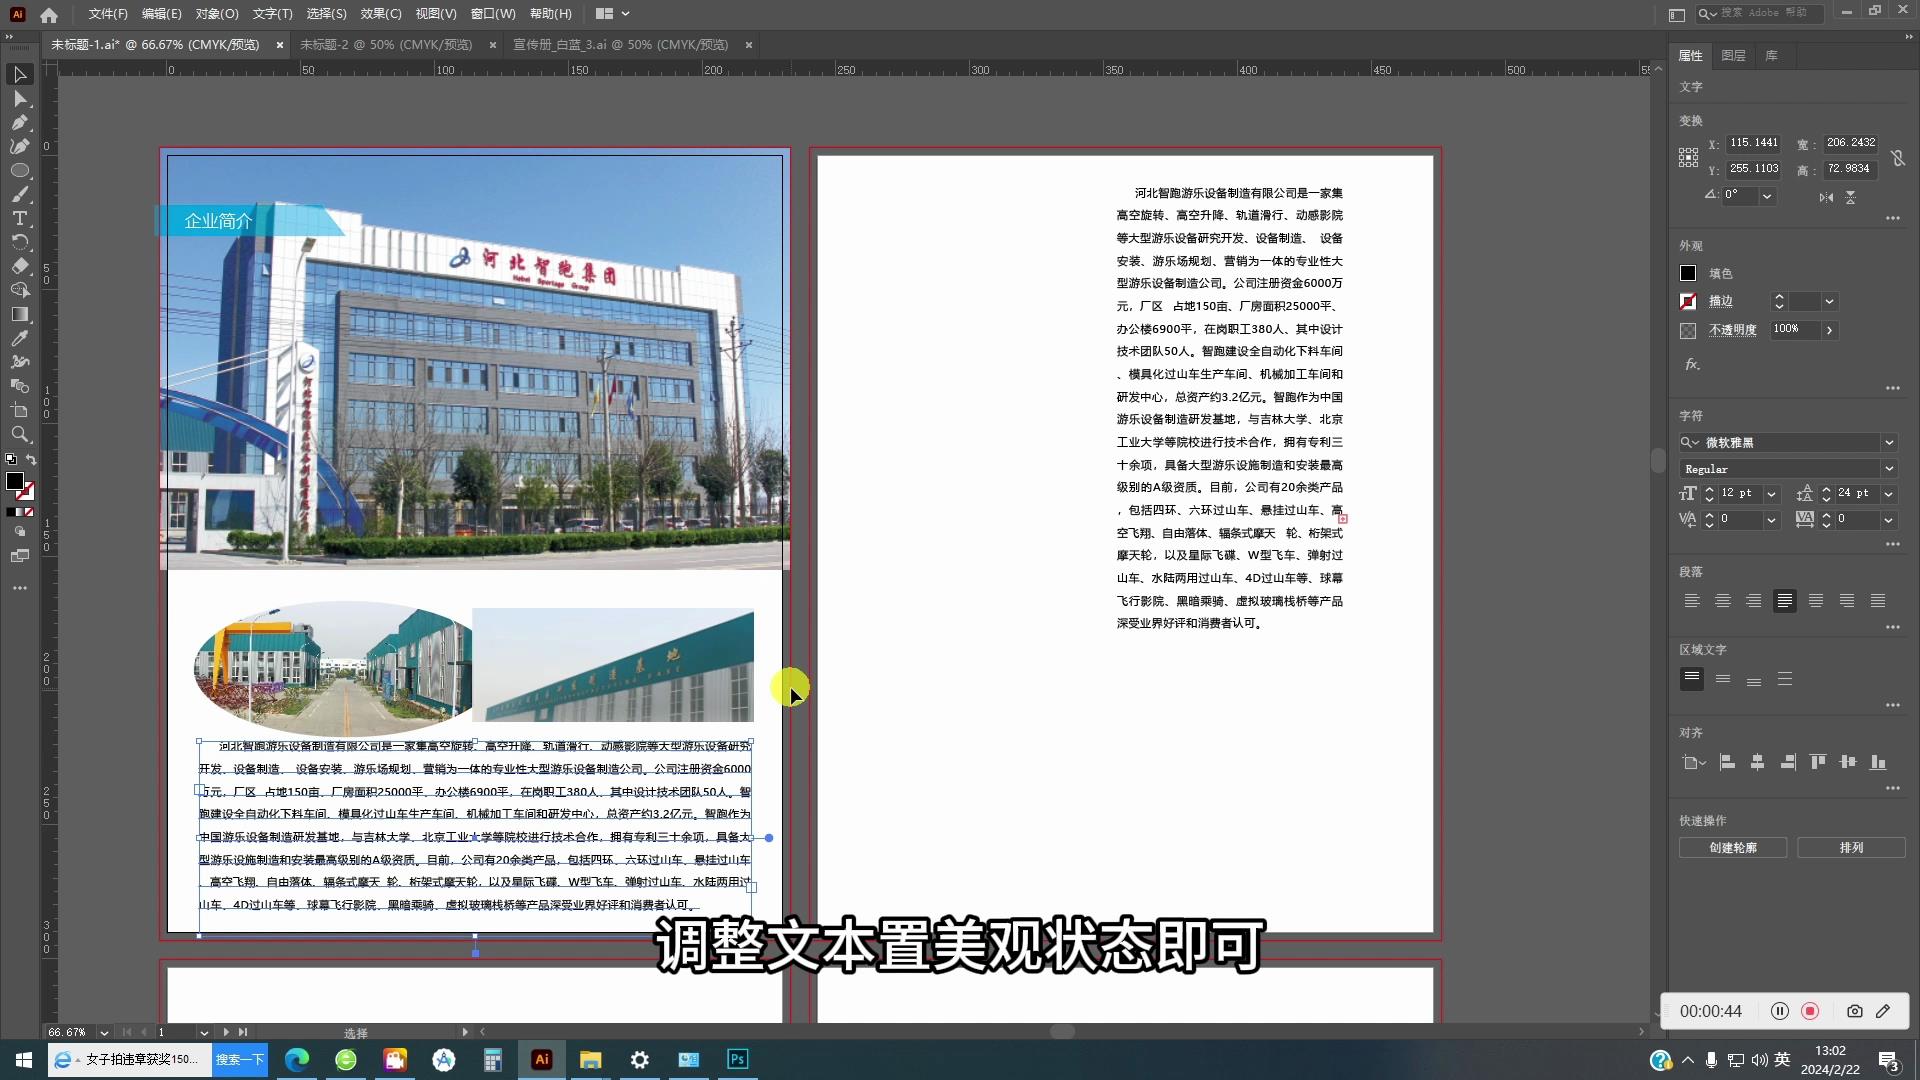Open the 文件(F) menu
Image resolution: width=1920 pixels, height=1080 pixels.
(108, 14)
